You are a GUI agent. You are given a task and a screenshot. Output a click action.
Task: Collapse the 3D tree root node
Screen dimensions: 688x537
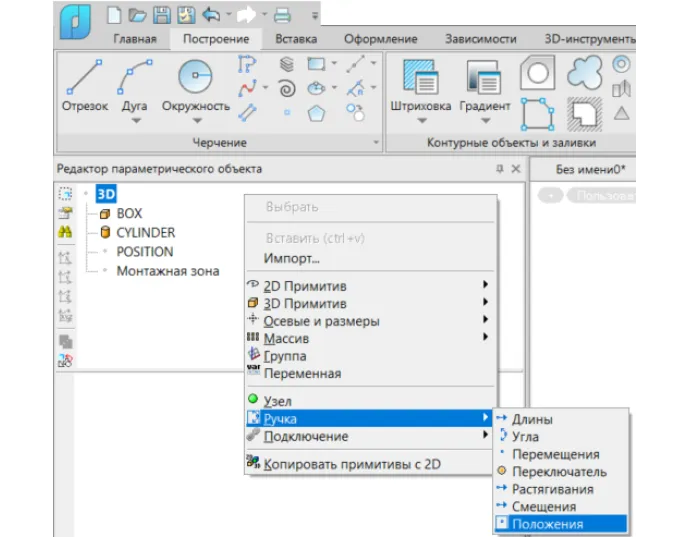[x=86, y=193]
